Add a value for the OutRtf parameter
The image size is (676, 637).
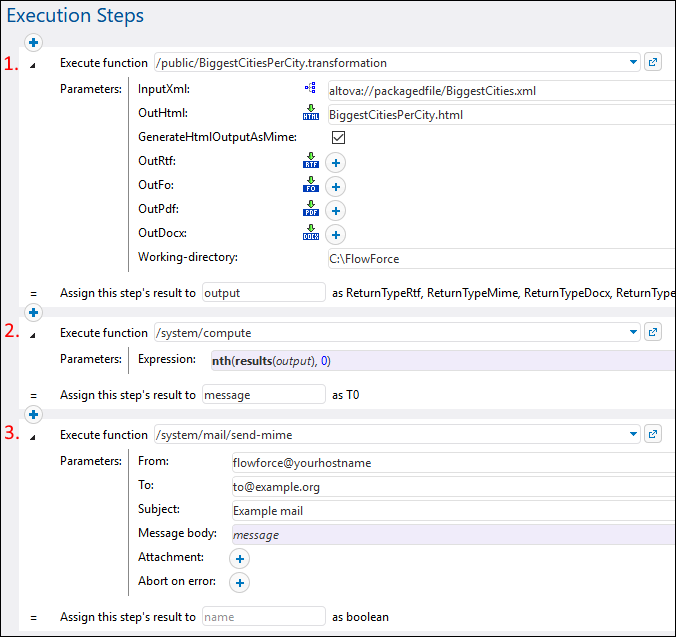(x=336, y=162)
